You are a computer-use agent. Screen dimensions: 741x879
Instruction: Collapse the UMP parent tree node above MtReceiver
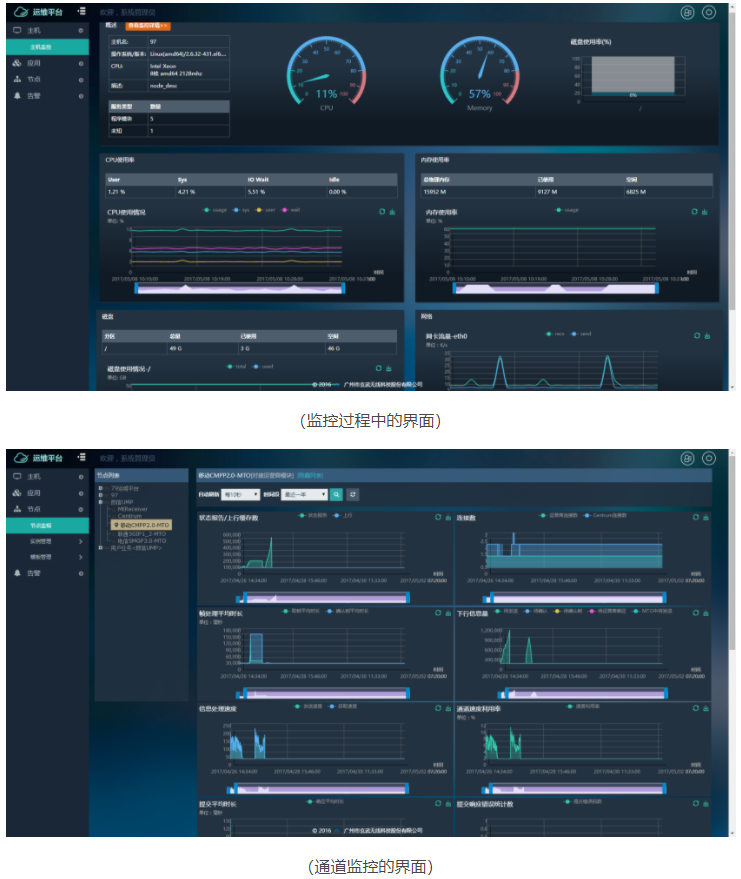point(101,502)
